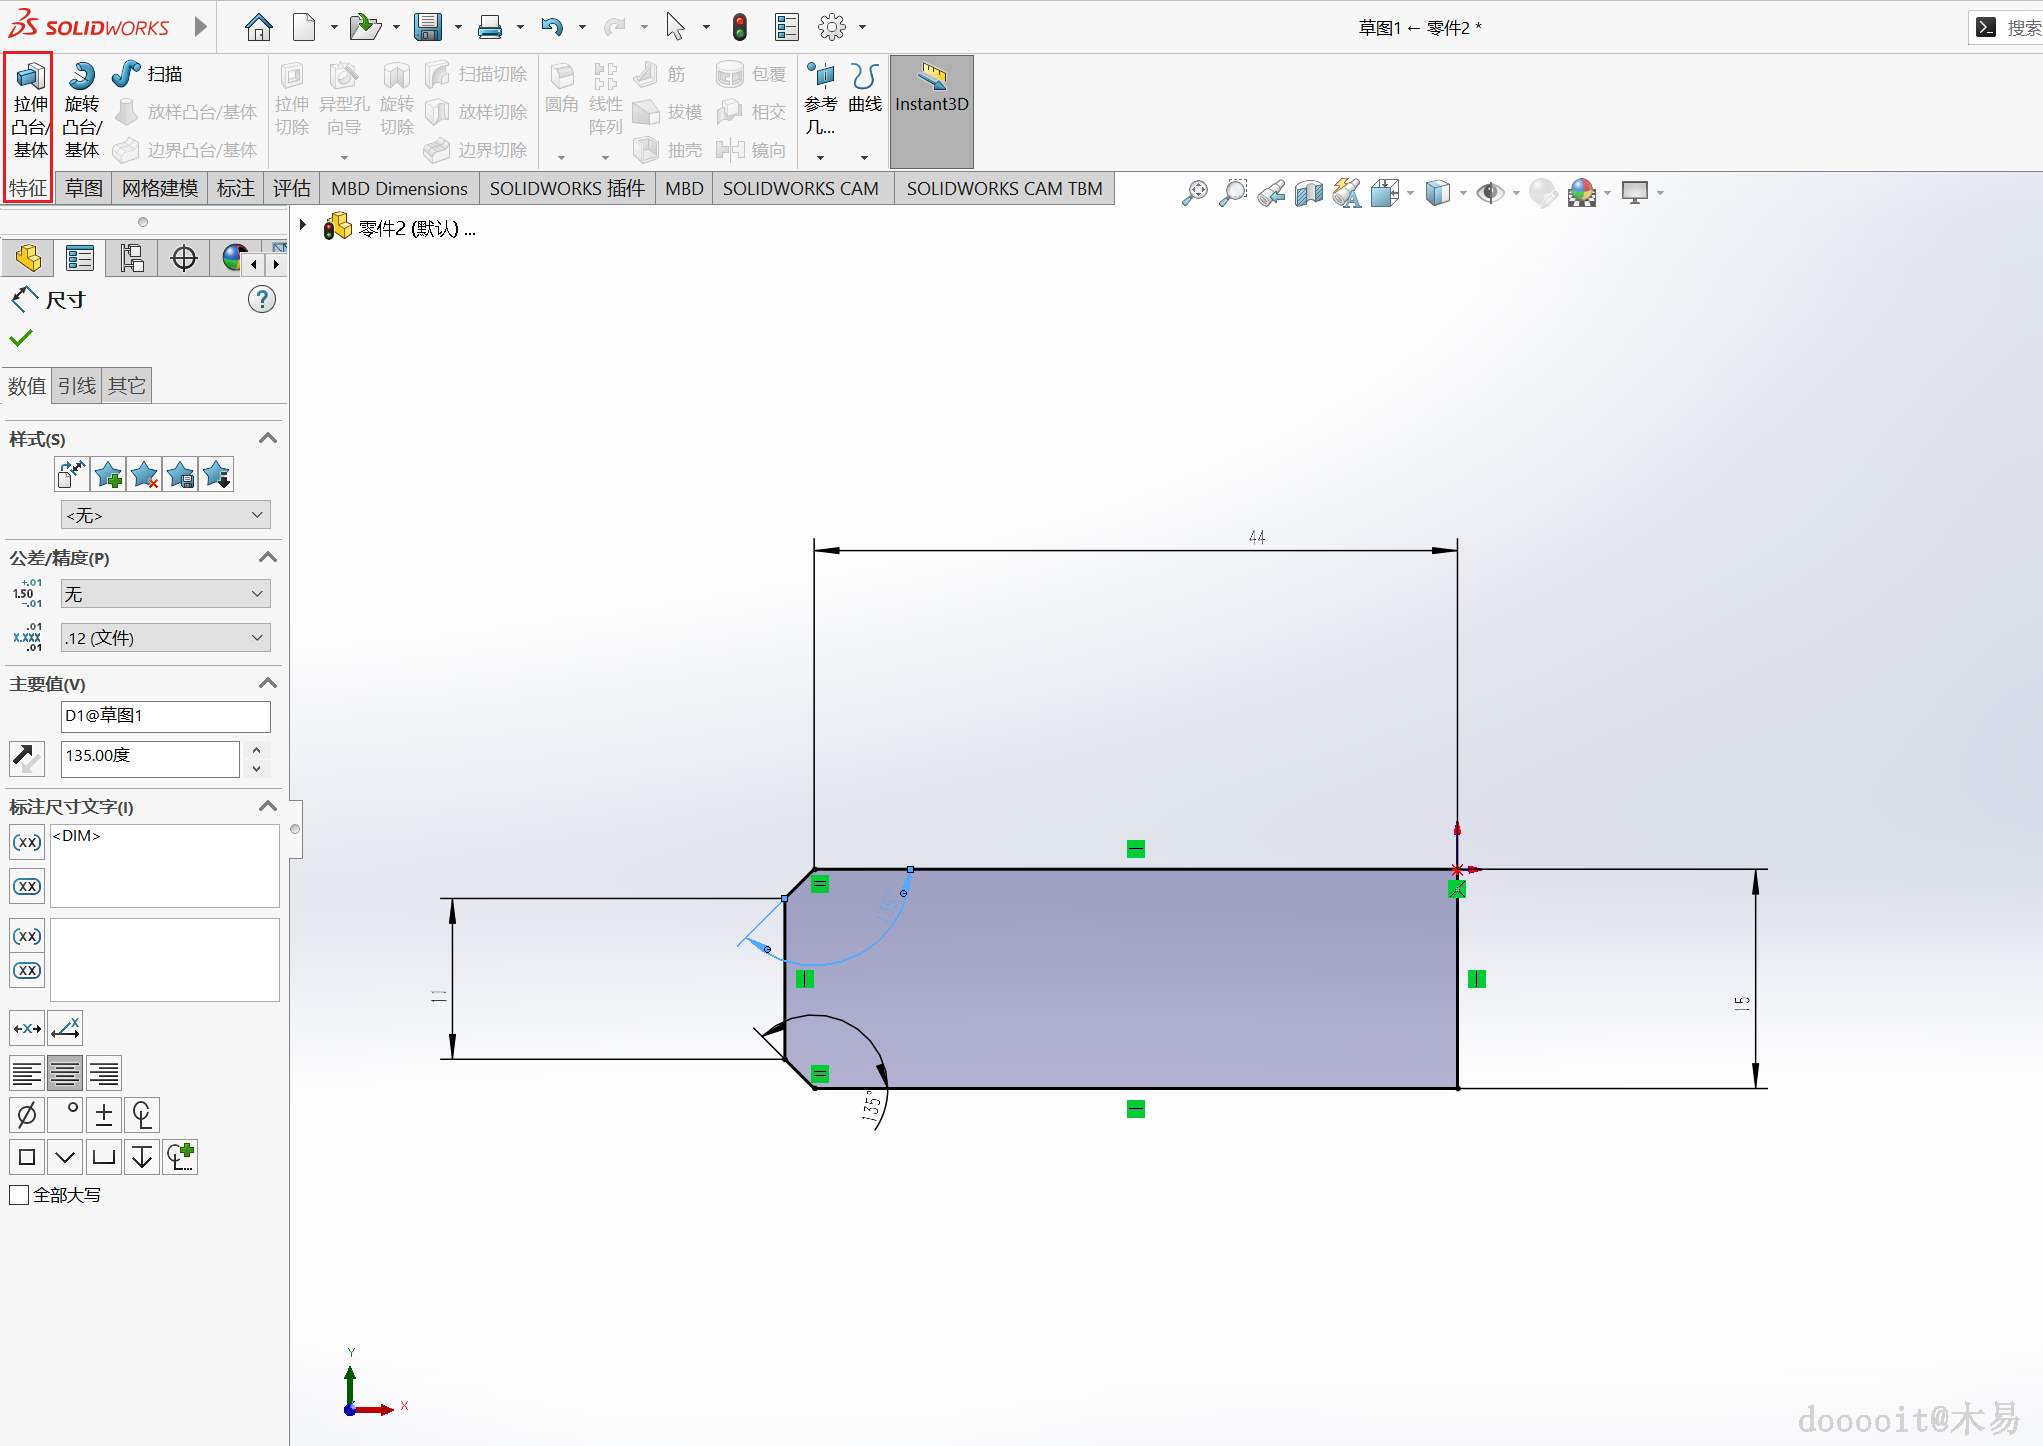
Task: Open the Save icon in top toolbar
Action: coord(428,27)
